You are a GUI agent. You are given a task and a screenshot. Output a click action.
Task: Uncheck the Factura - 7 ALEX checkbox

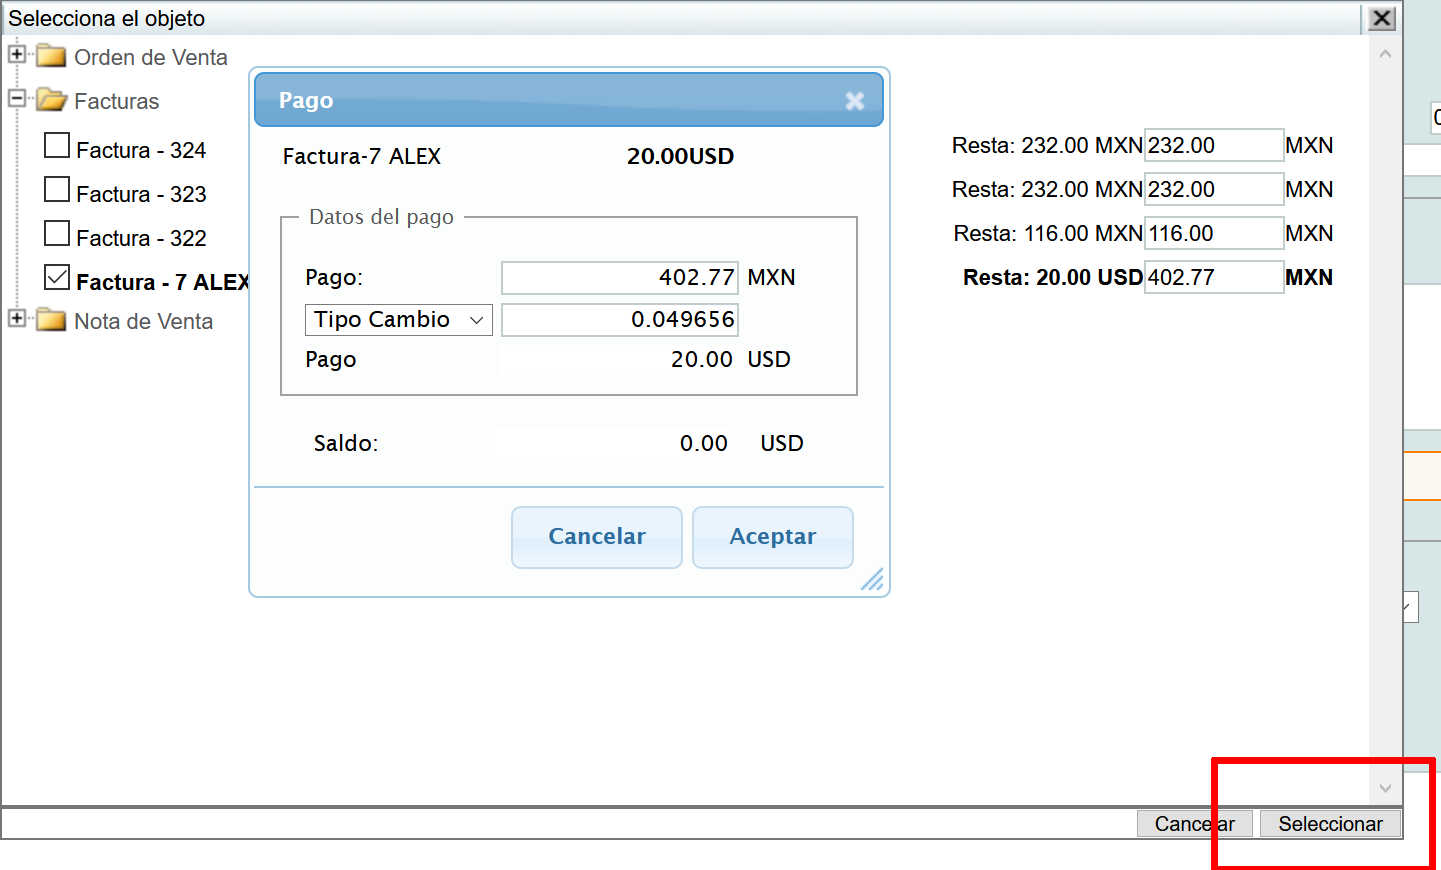coord(57,278)
